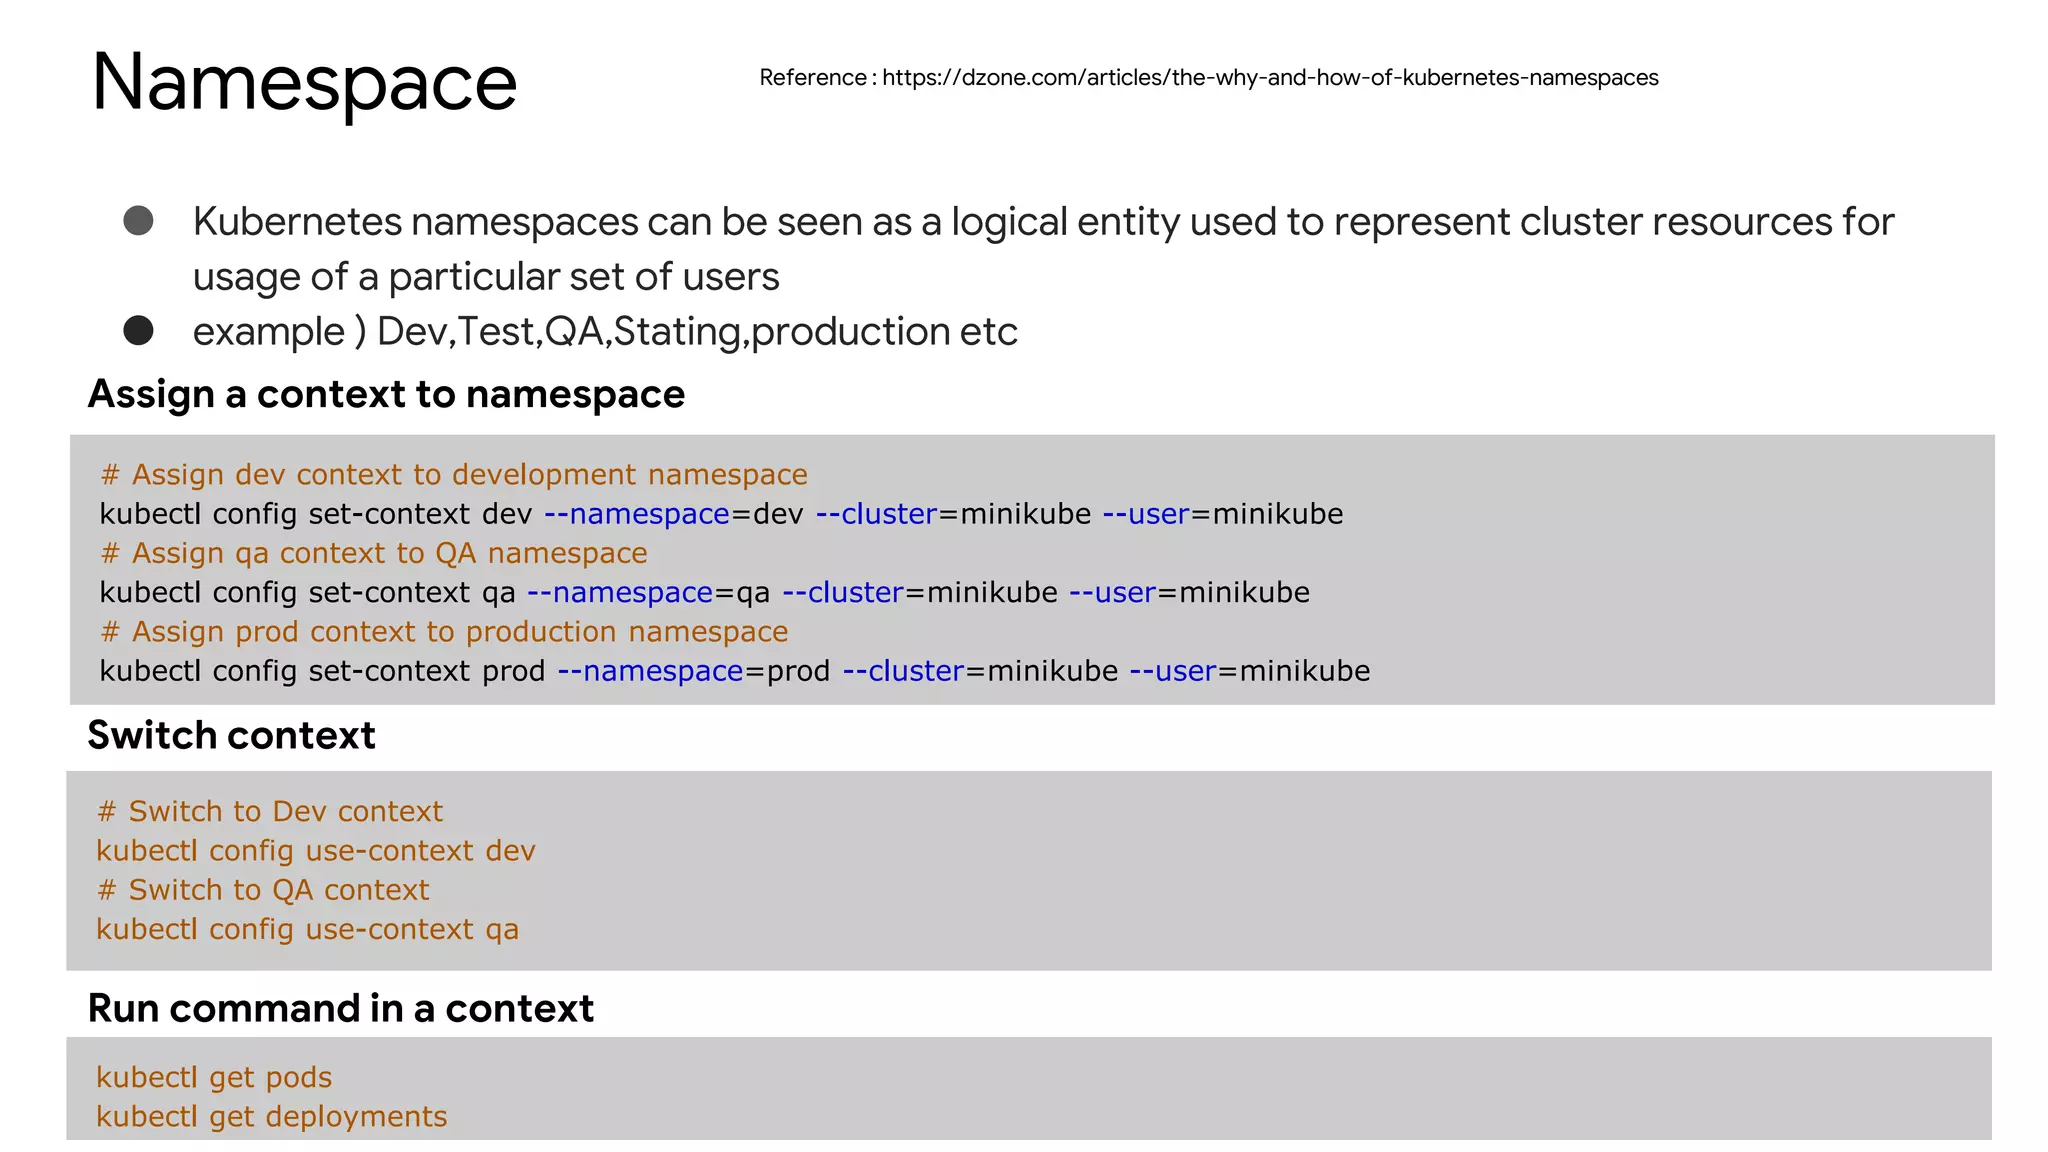Click '# Switch to QA context' comment
The image size is (2048, 1152).
tap(263, 890)
